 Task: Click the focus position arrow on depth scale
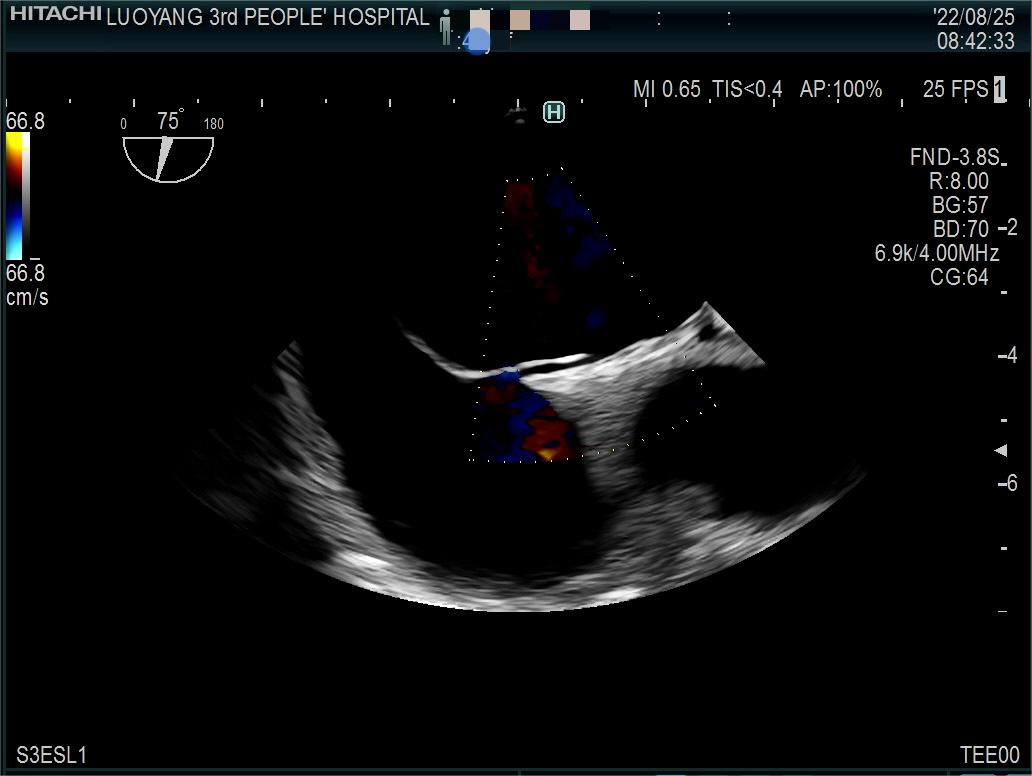click(1000, 451)
